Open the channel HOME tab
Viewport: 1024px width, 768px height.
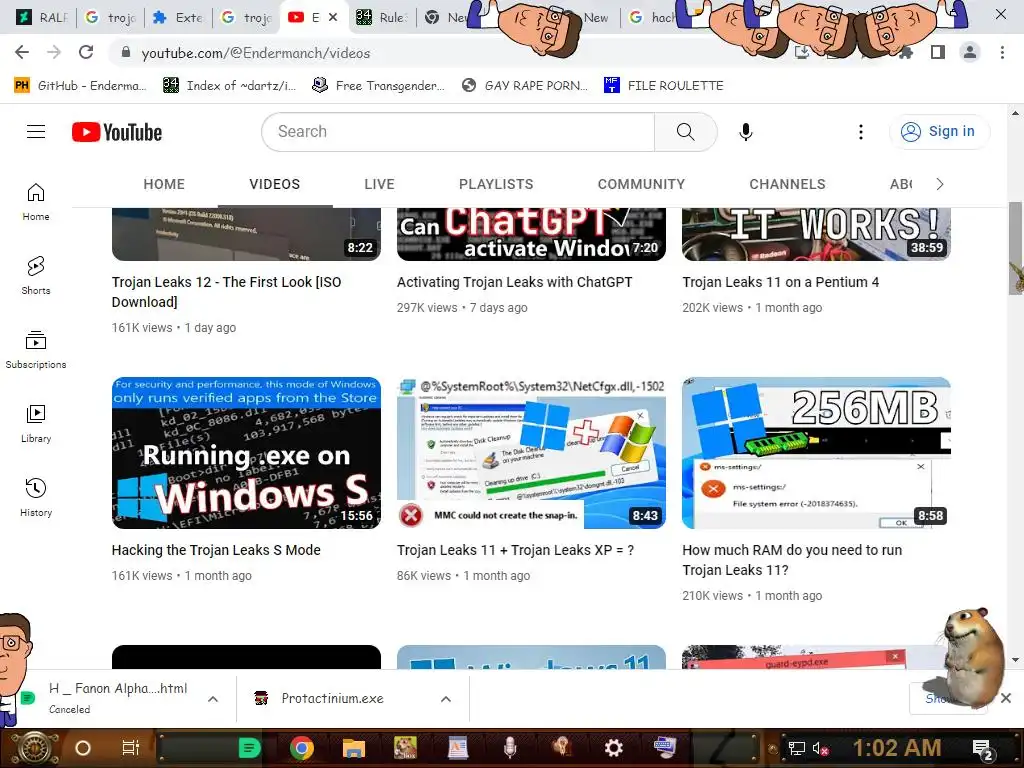coord(164,184)
